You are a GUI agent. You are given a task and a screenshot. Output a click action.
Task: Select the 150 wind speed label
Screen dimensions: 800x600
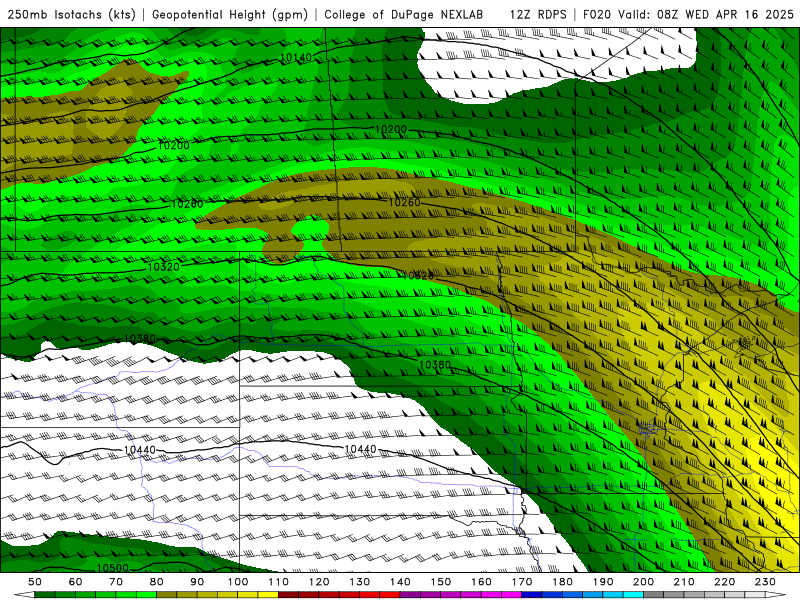point(441,582)
